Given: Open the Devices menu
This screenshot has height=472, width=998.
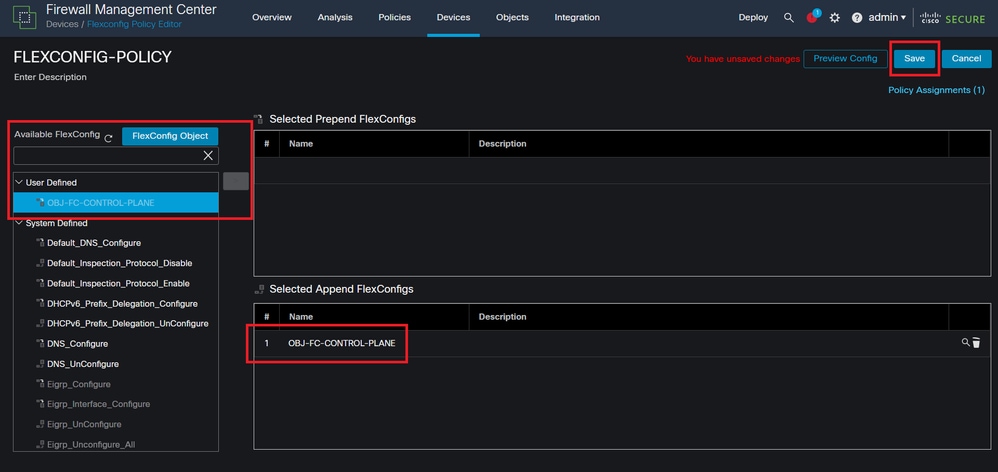Looking at the screenshot, I should 453,18.
